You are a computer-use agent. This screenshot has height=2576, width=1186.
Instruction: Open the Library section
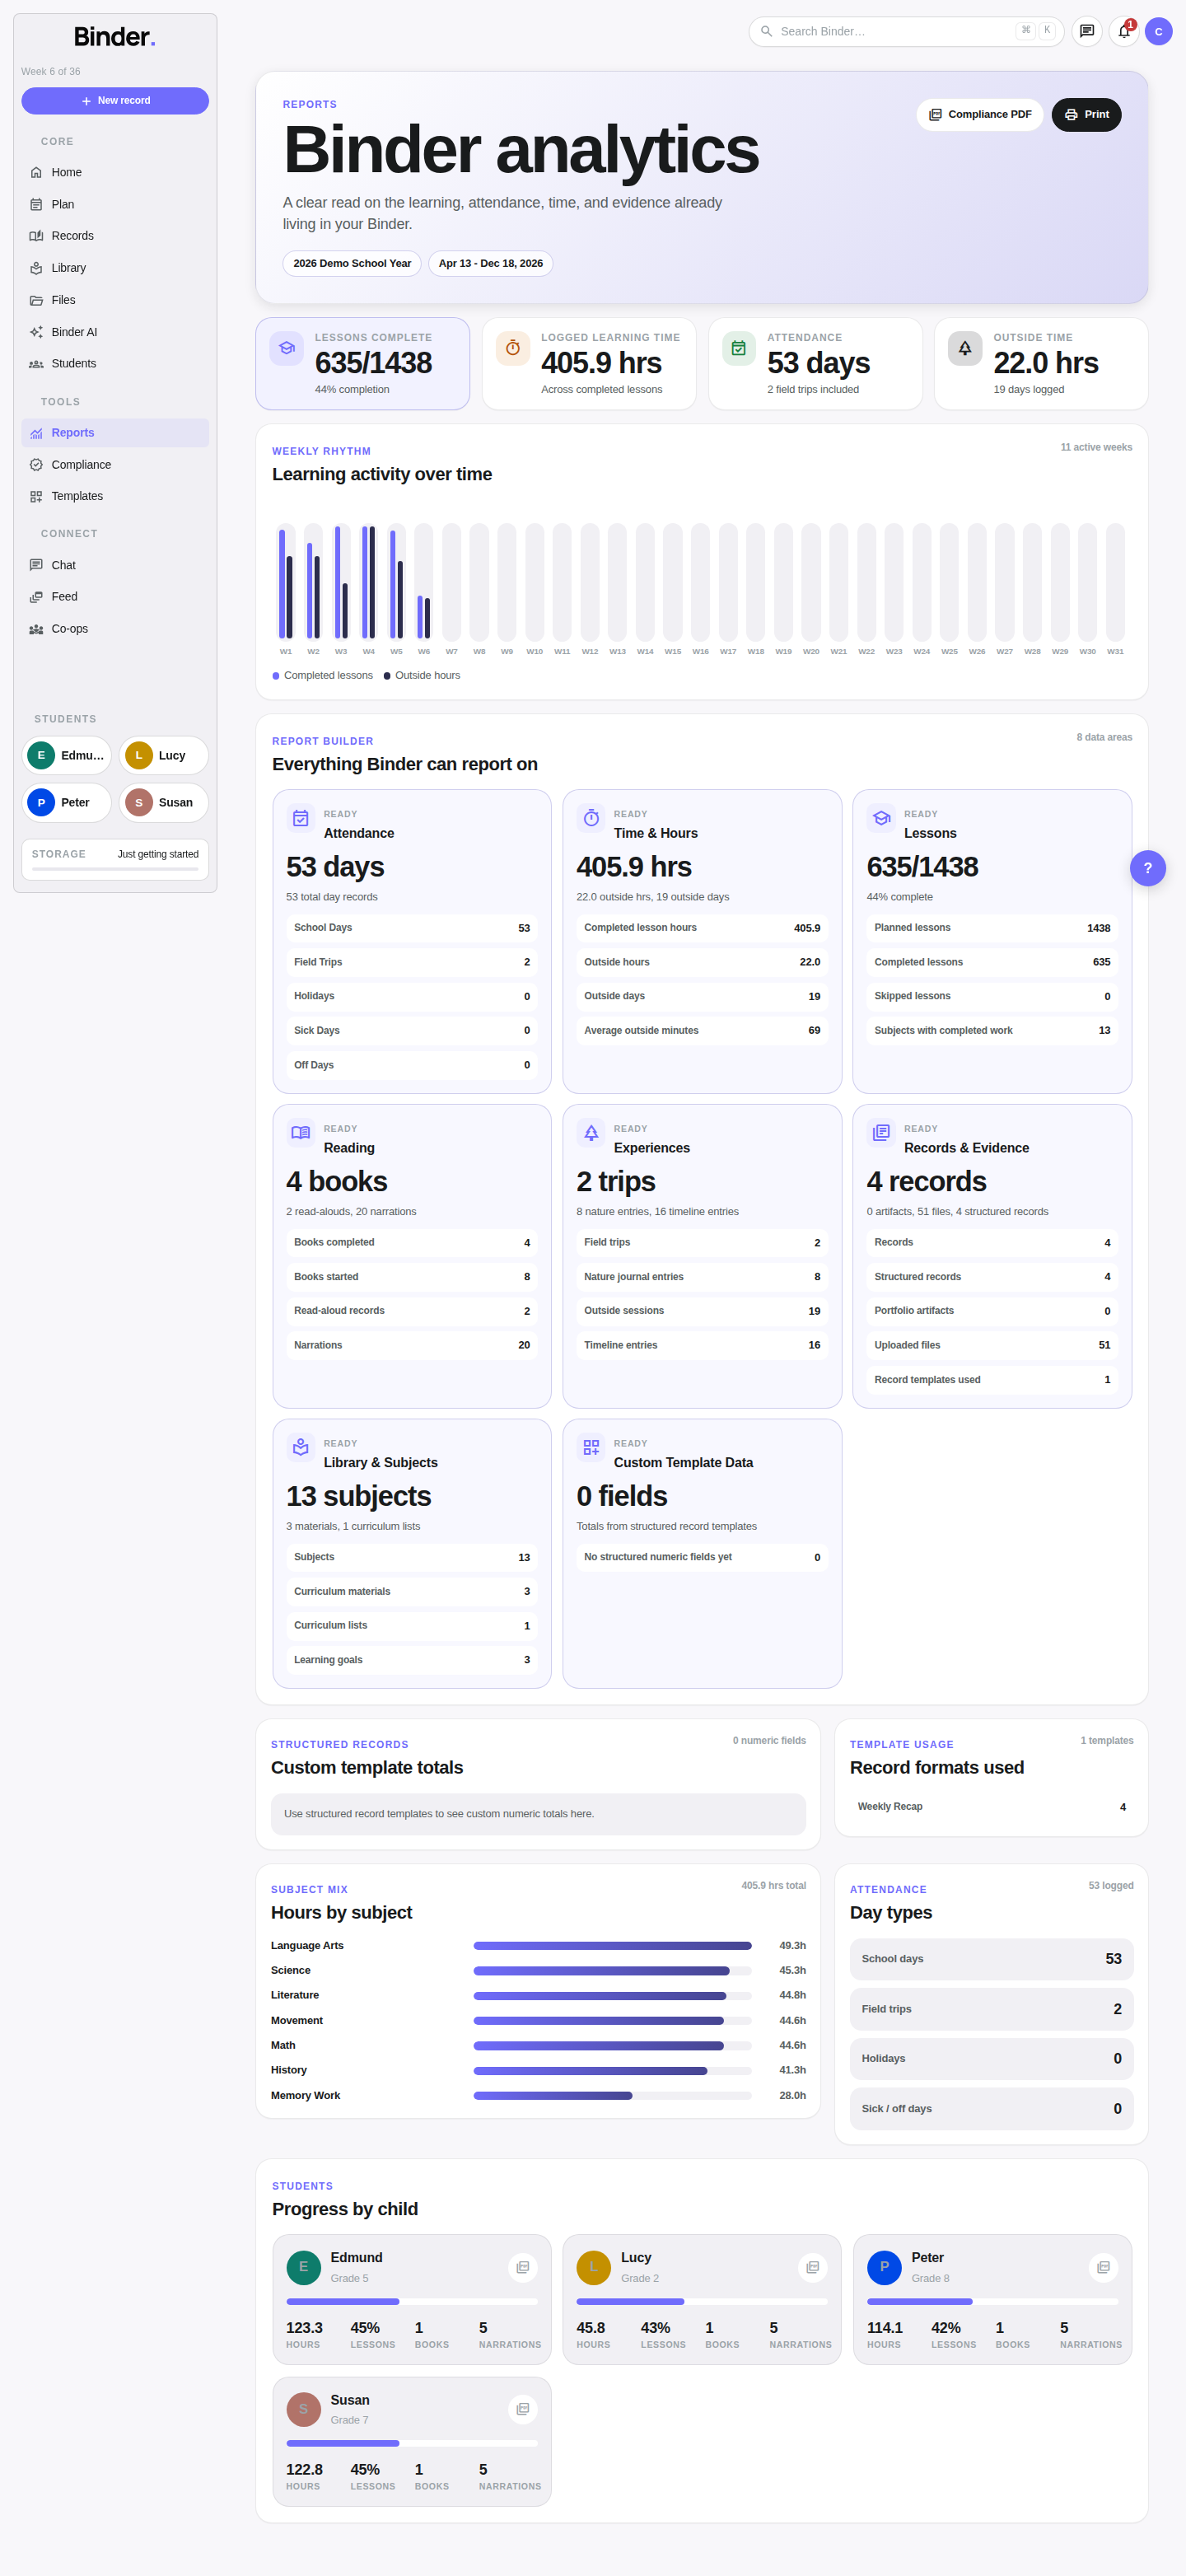115,268
